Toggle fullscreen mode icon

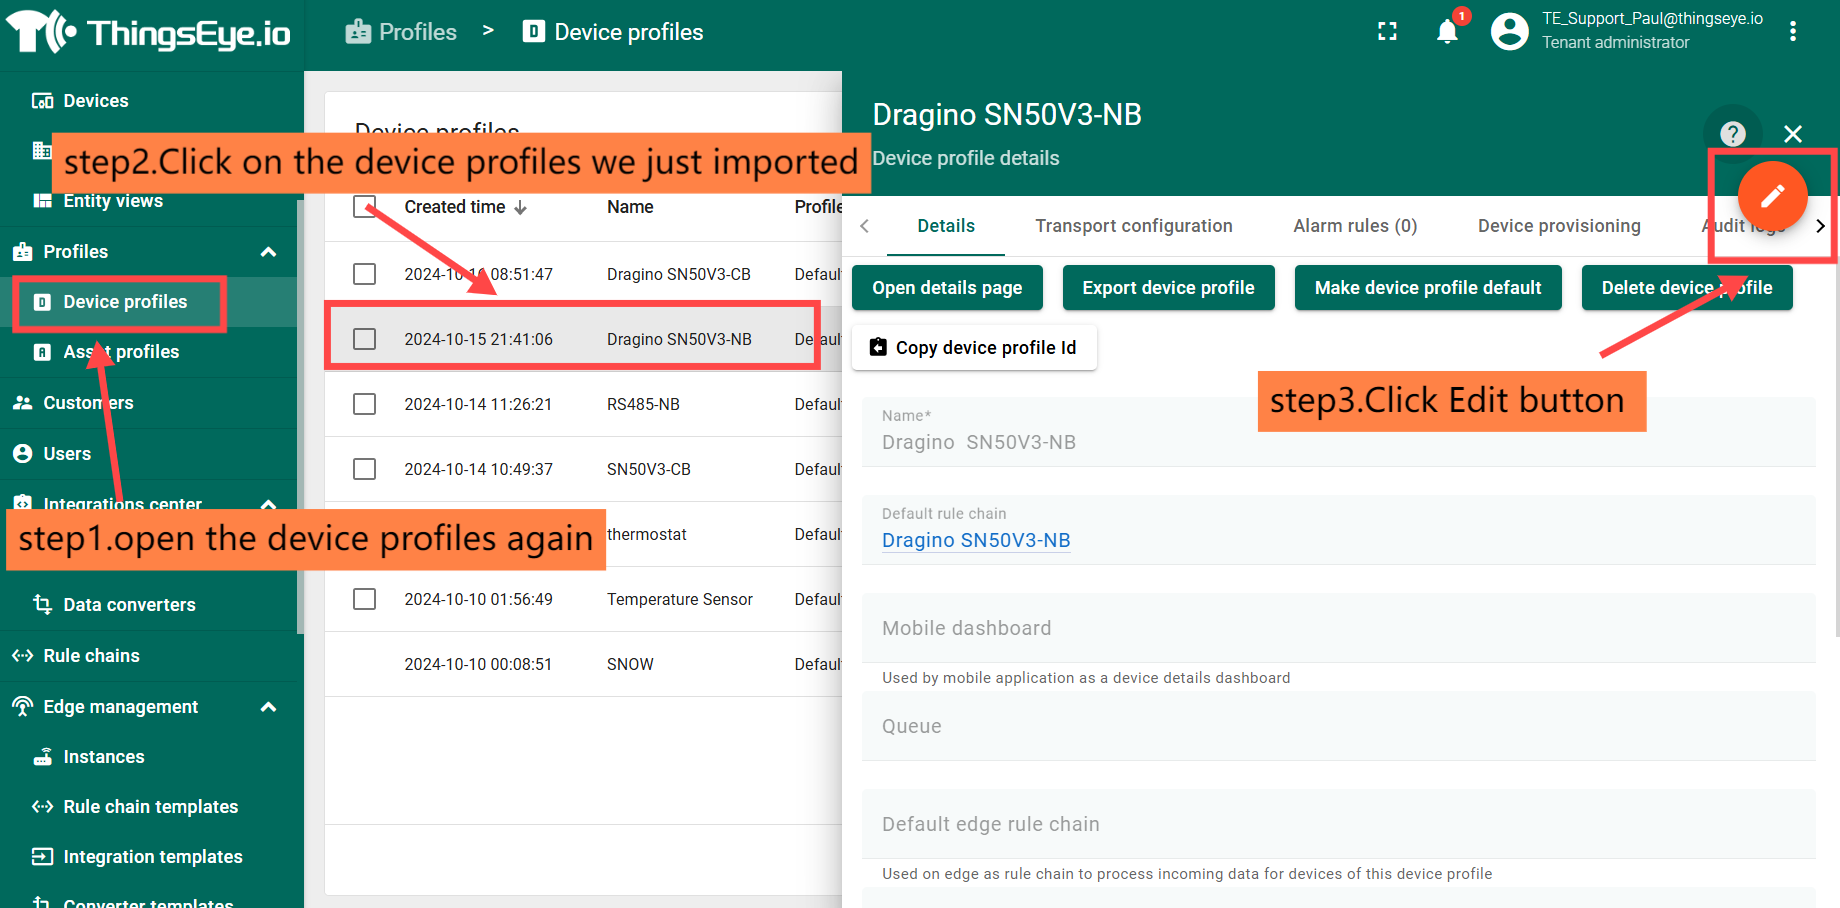point(1387,32)
